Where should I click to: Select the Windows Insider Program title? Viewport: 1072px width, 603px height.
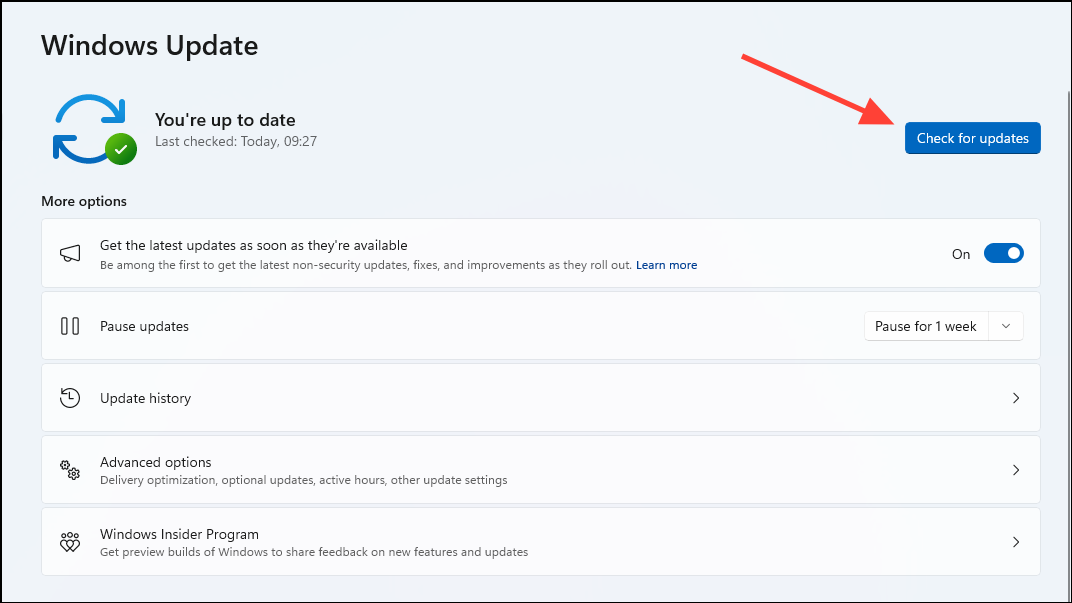point(179,534)
